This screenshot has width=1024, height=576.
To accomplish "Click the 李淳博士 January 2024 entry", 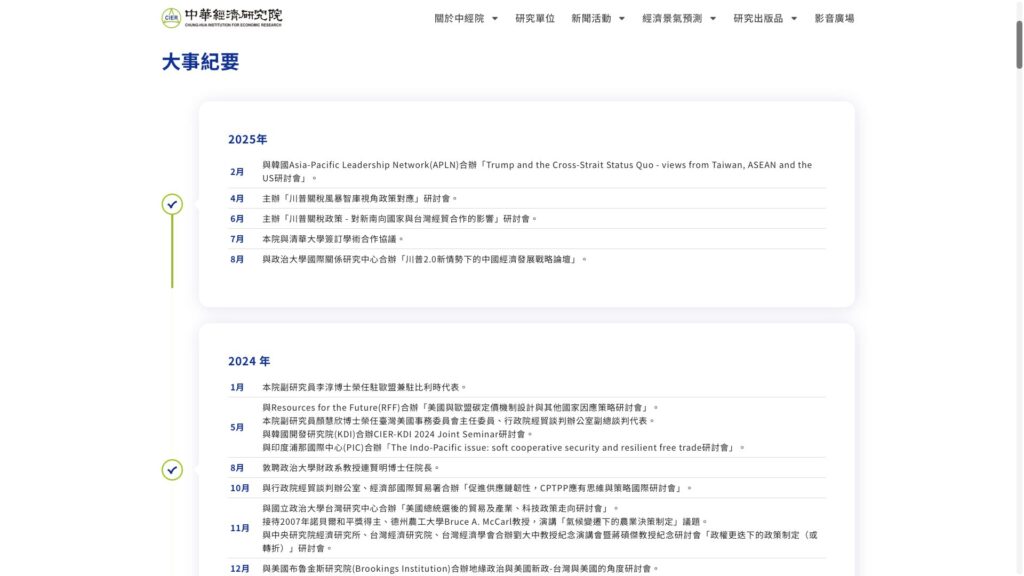I will (x=364, y=387).
